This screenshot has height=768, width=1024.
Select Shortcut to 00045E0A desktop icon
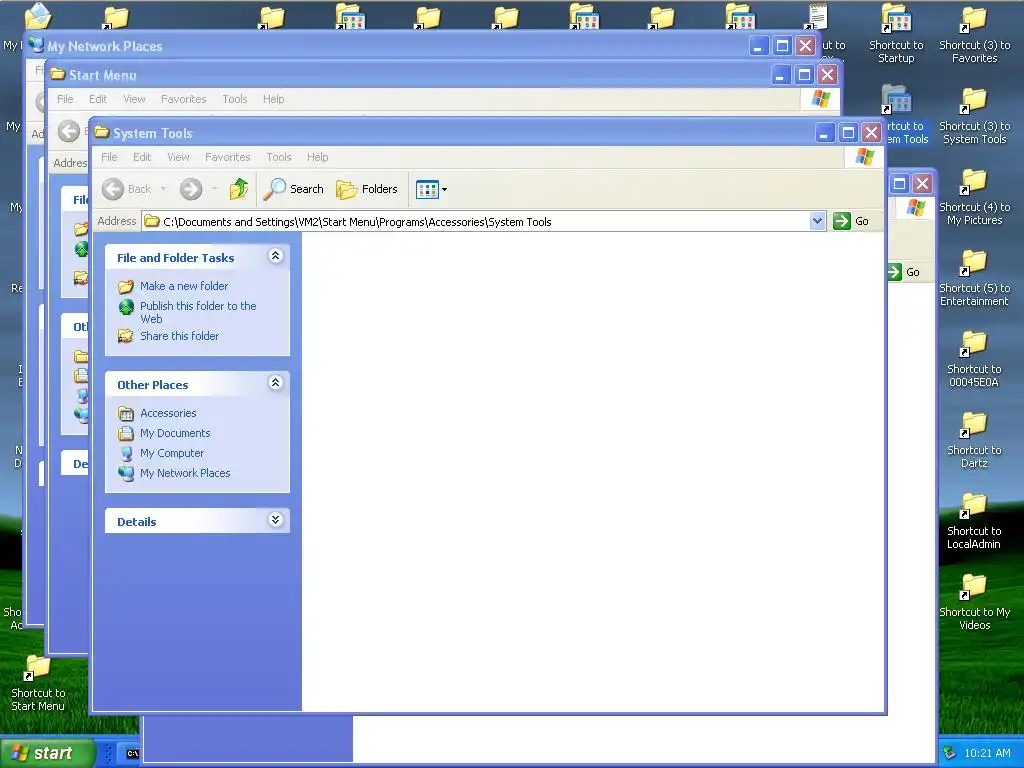point(974,359)
